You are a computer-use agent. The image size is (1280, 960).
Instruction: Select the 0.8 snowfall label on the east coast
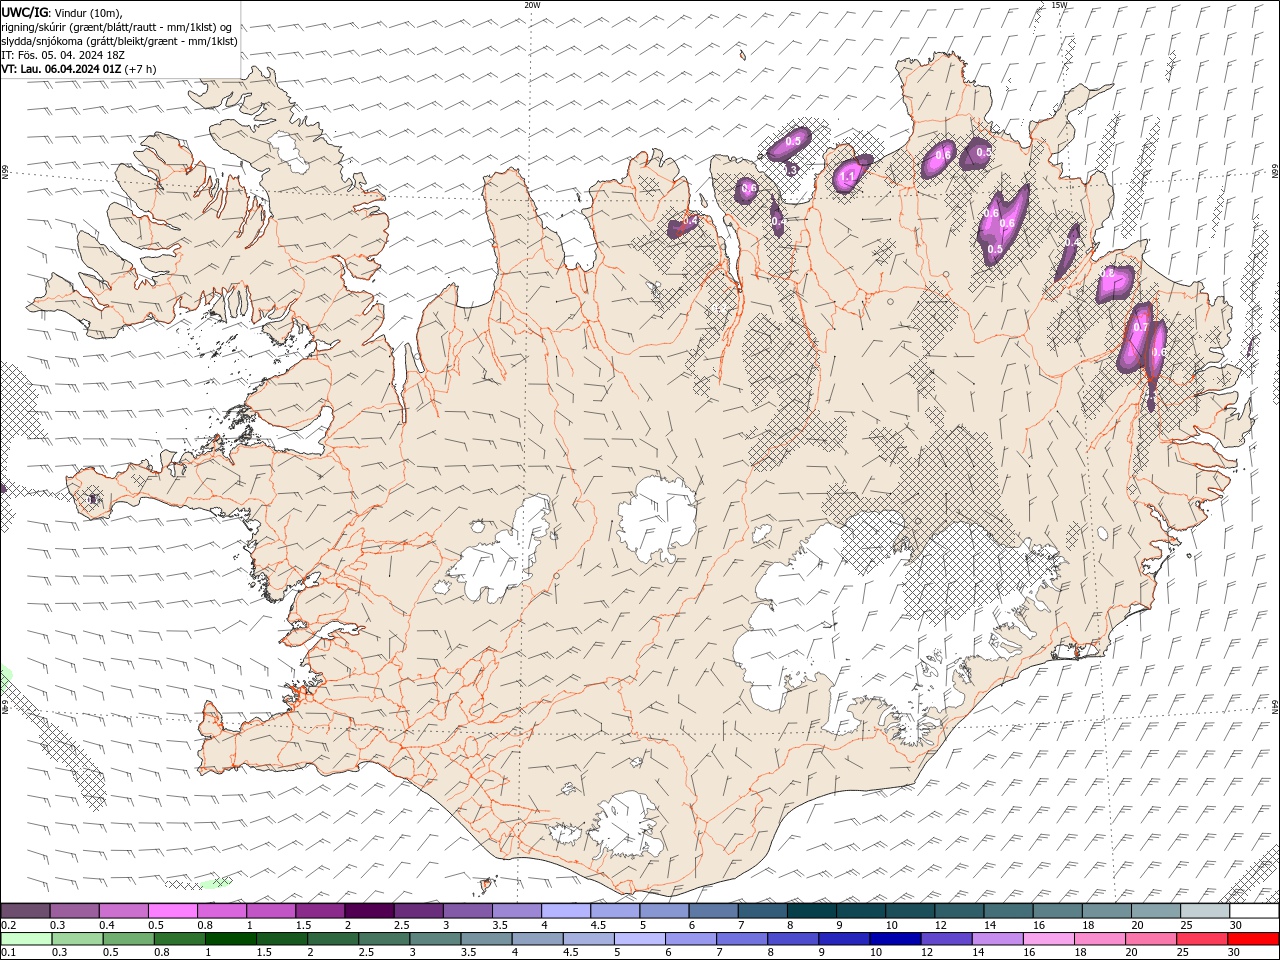(x=1108, y=272)
